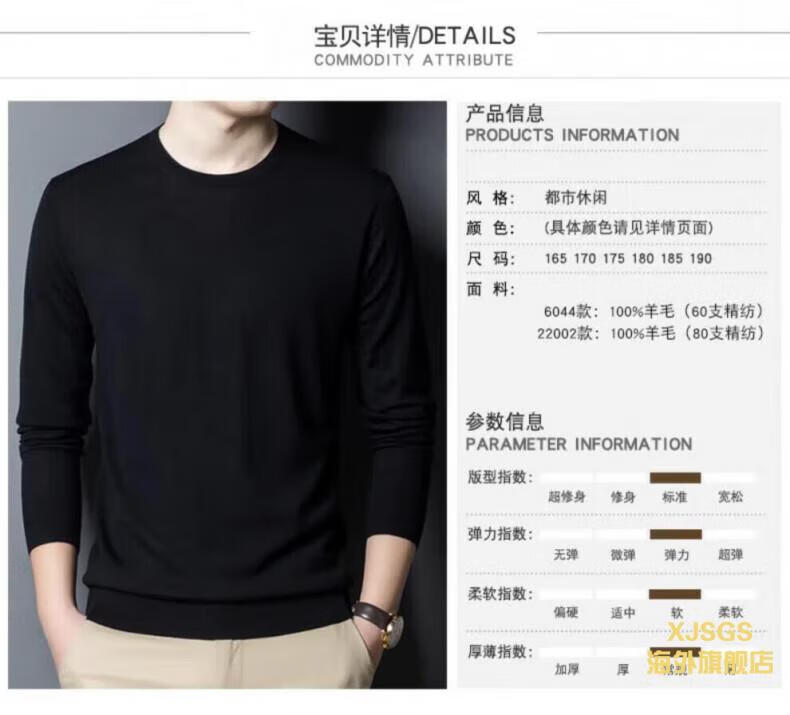
Task: Select the brown 版型指数 indicator bar
Action: 675,478
